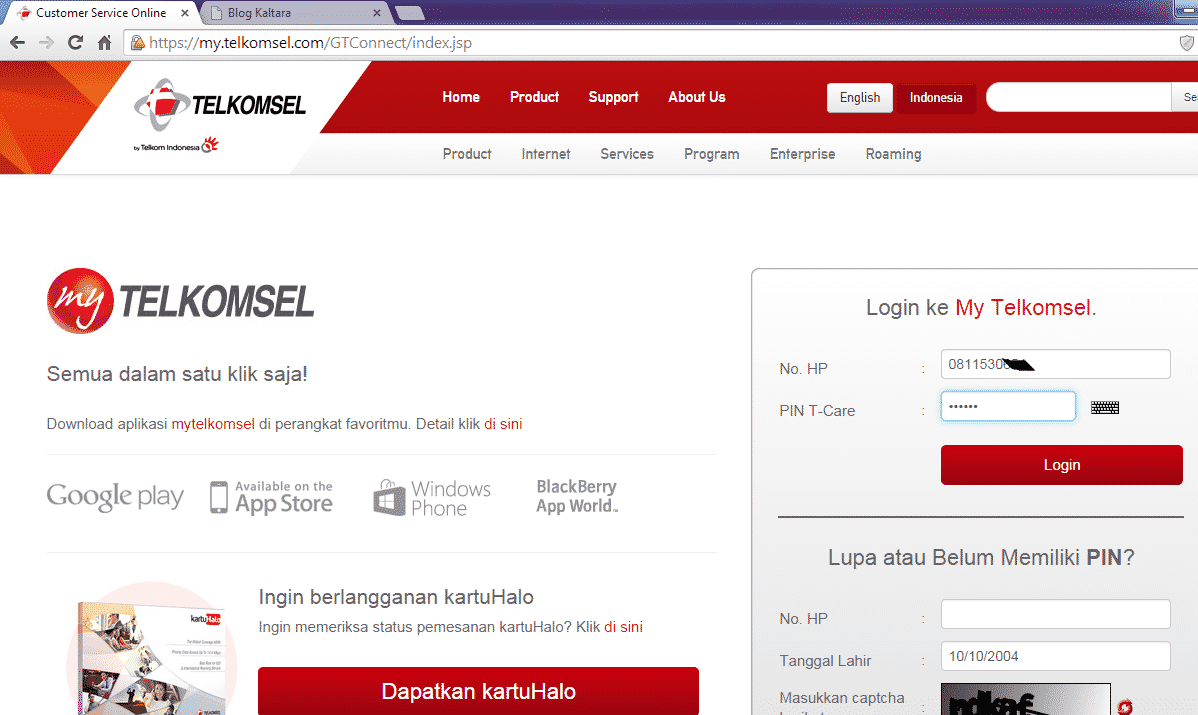Click the PIN T-Care password field
The image size is (1198, 715).
pos(1008,406)
